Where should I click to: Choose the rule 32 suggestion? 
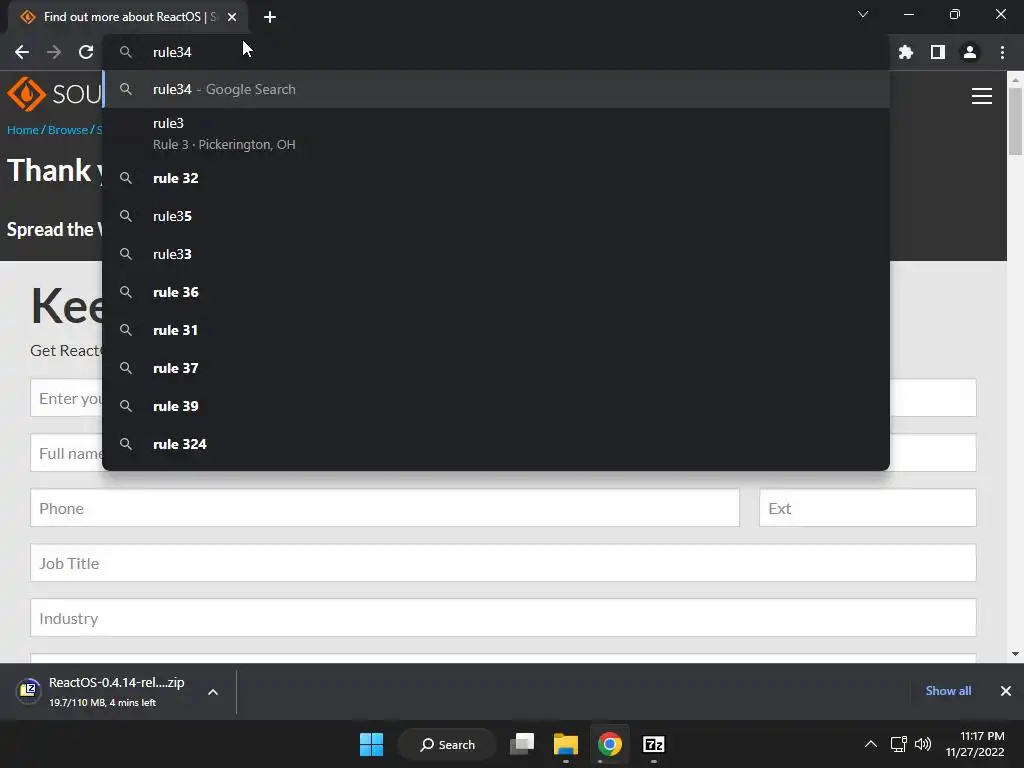coord(496,178)
